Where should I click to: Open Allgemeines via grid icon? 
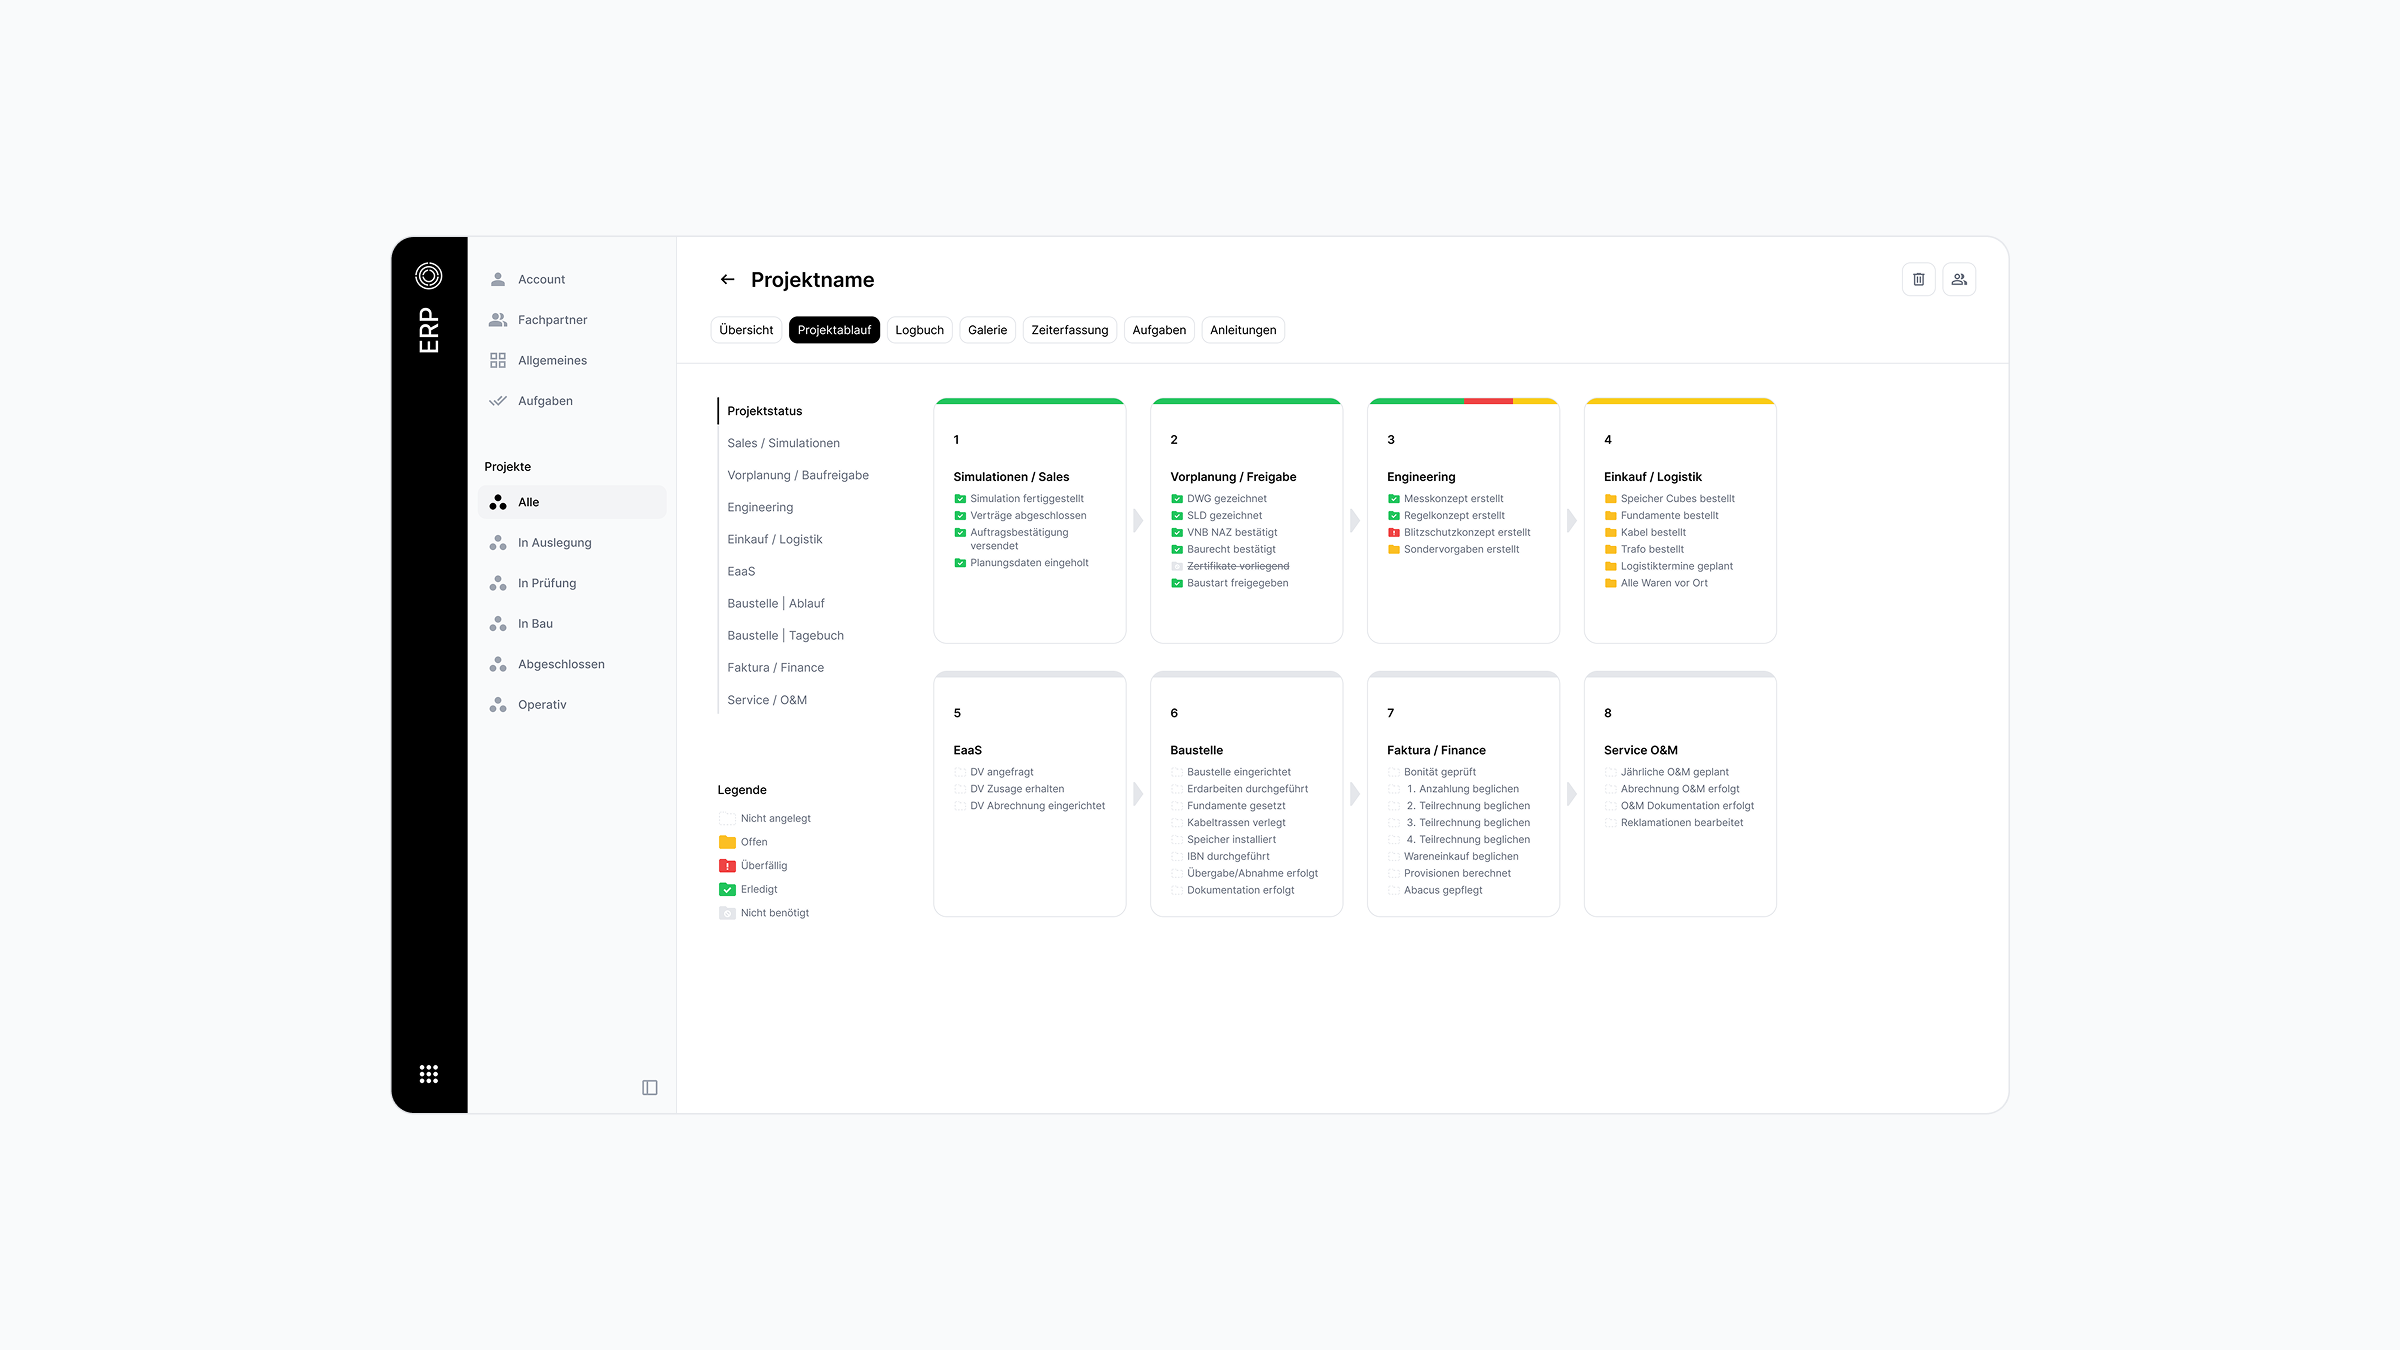coord(498,360)
